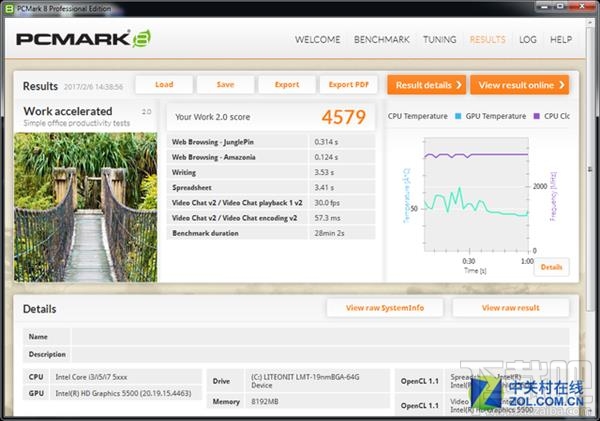Click the 30.0 fps value
The image size is (600, 421).
coord(327,203)
